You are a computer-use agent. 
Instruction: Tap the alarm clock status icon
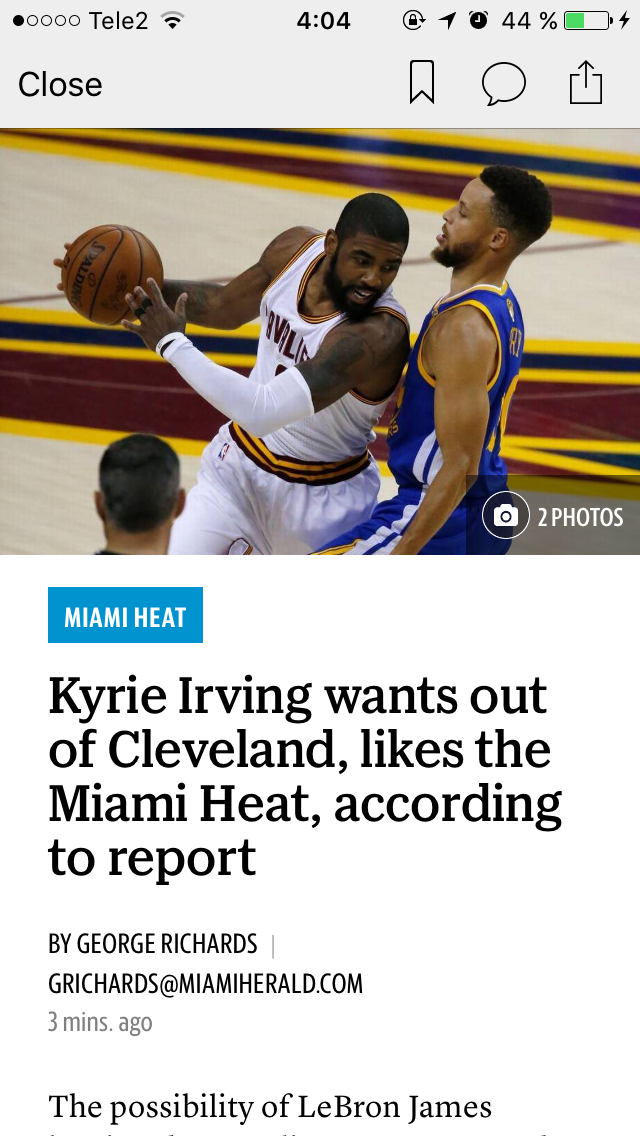point(478,20)
